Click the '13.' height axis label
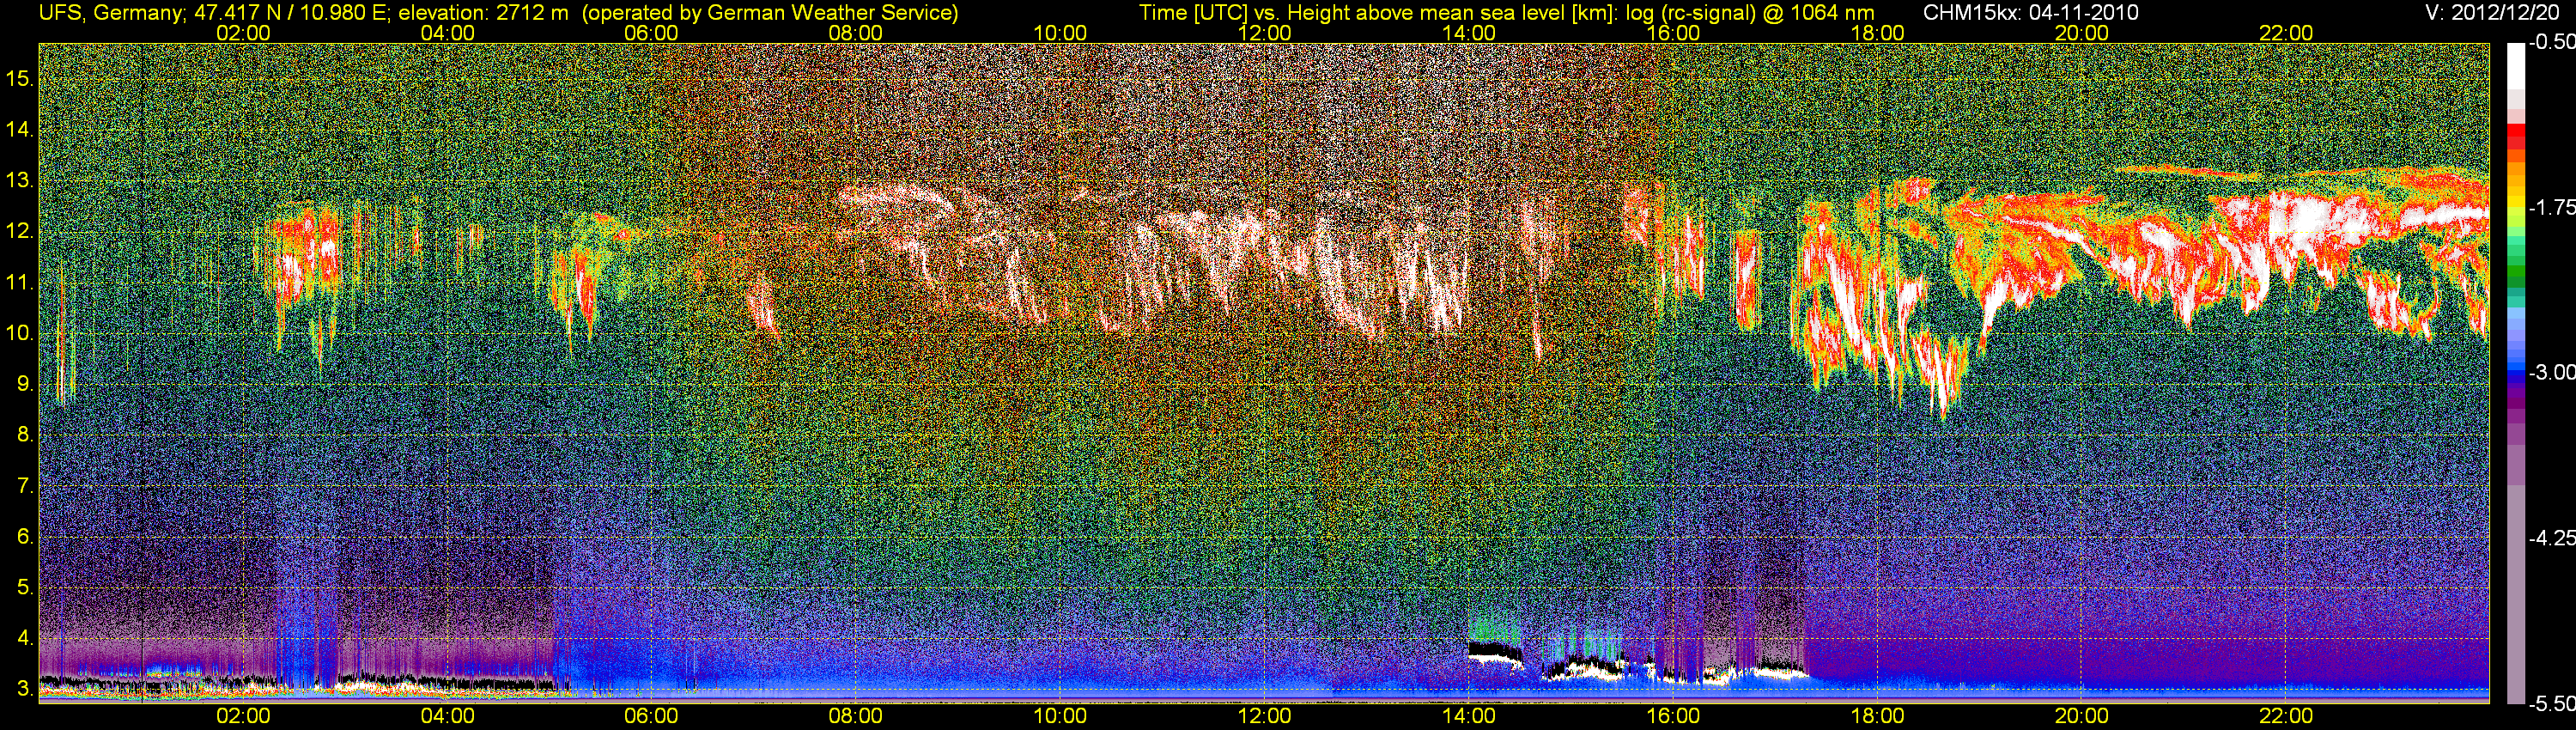 point(20,180)
